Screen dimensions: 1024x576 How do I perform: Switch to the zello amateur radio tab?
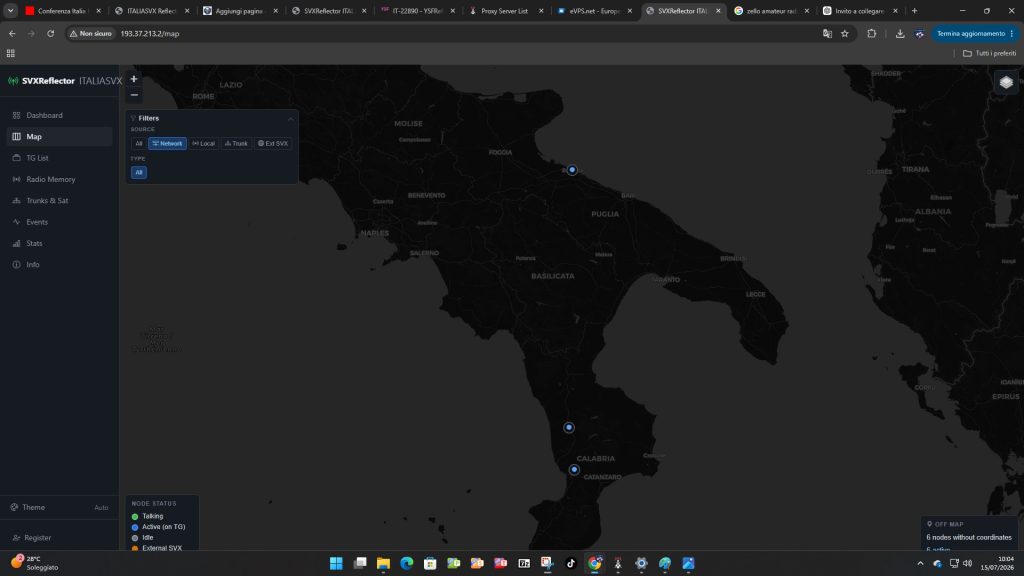coord(771,11)
